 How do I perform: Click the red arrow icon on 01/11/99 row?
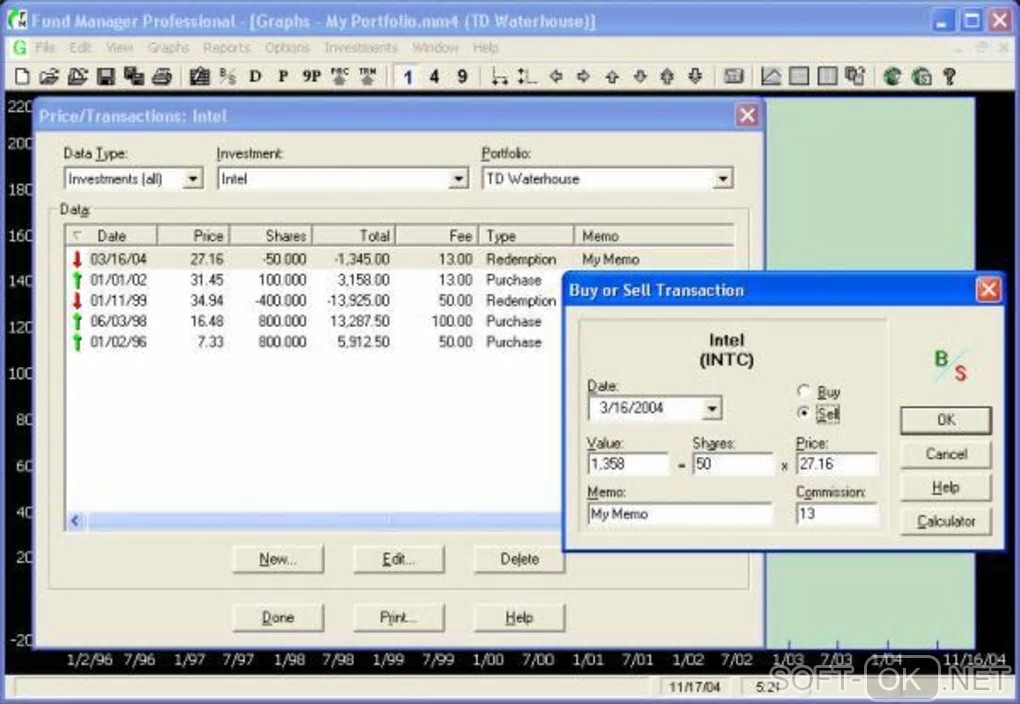point(77,301)
